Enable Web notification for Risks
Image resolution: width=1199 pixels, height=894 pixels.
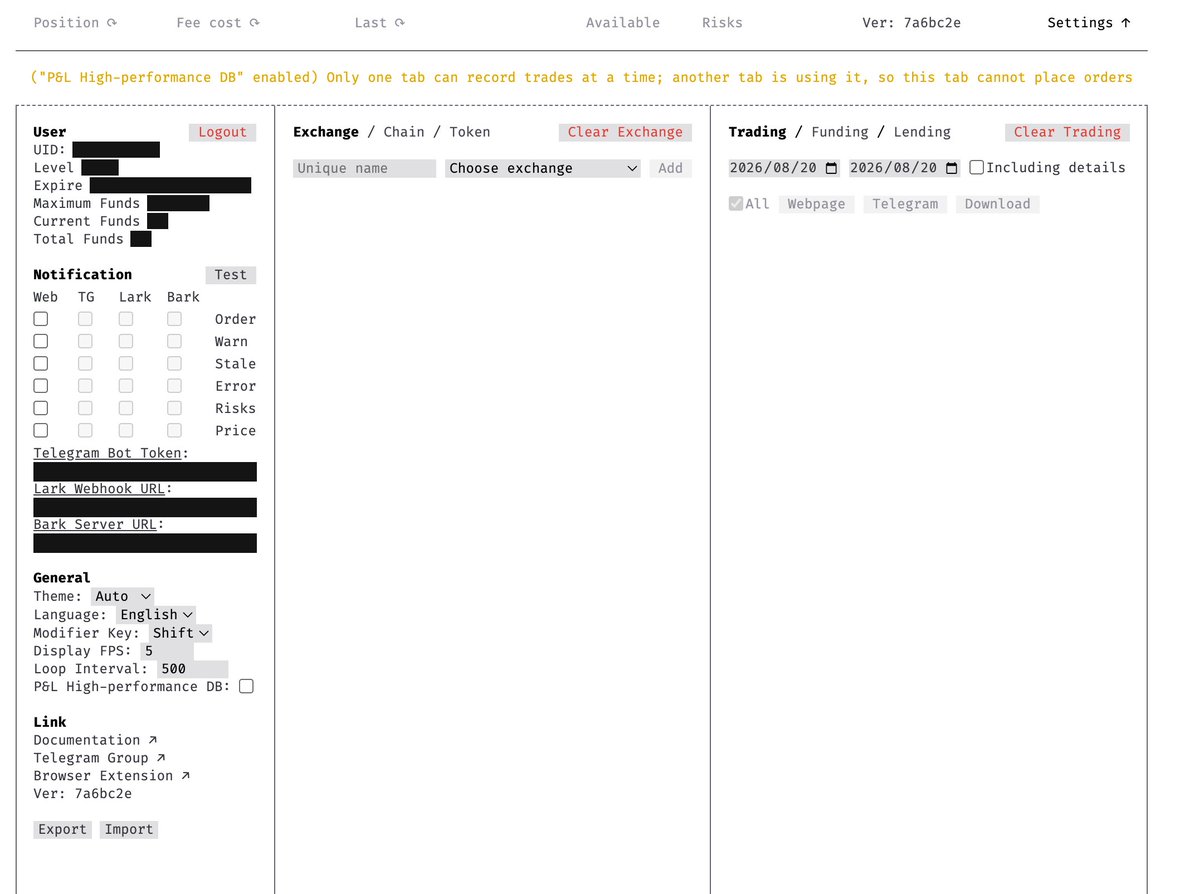41,408
